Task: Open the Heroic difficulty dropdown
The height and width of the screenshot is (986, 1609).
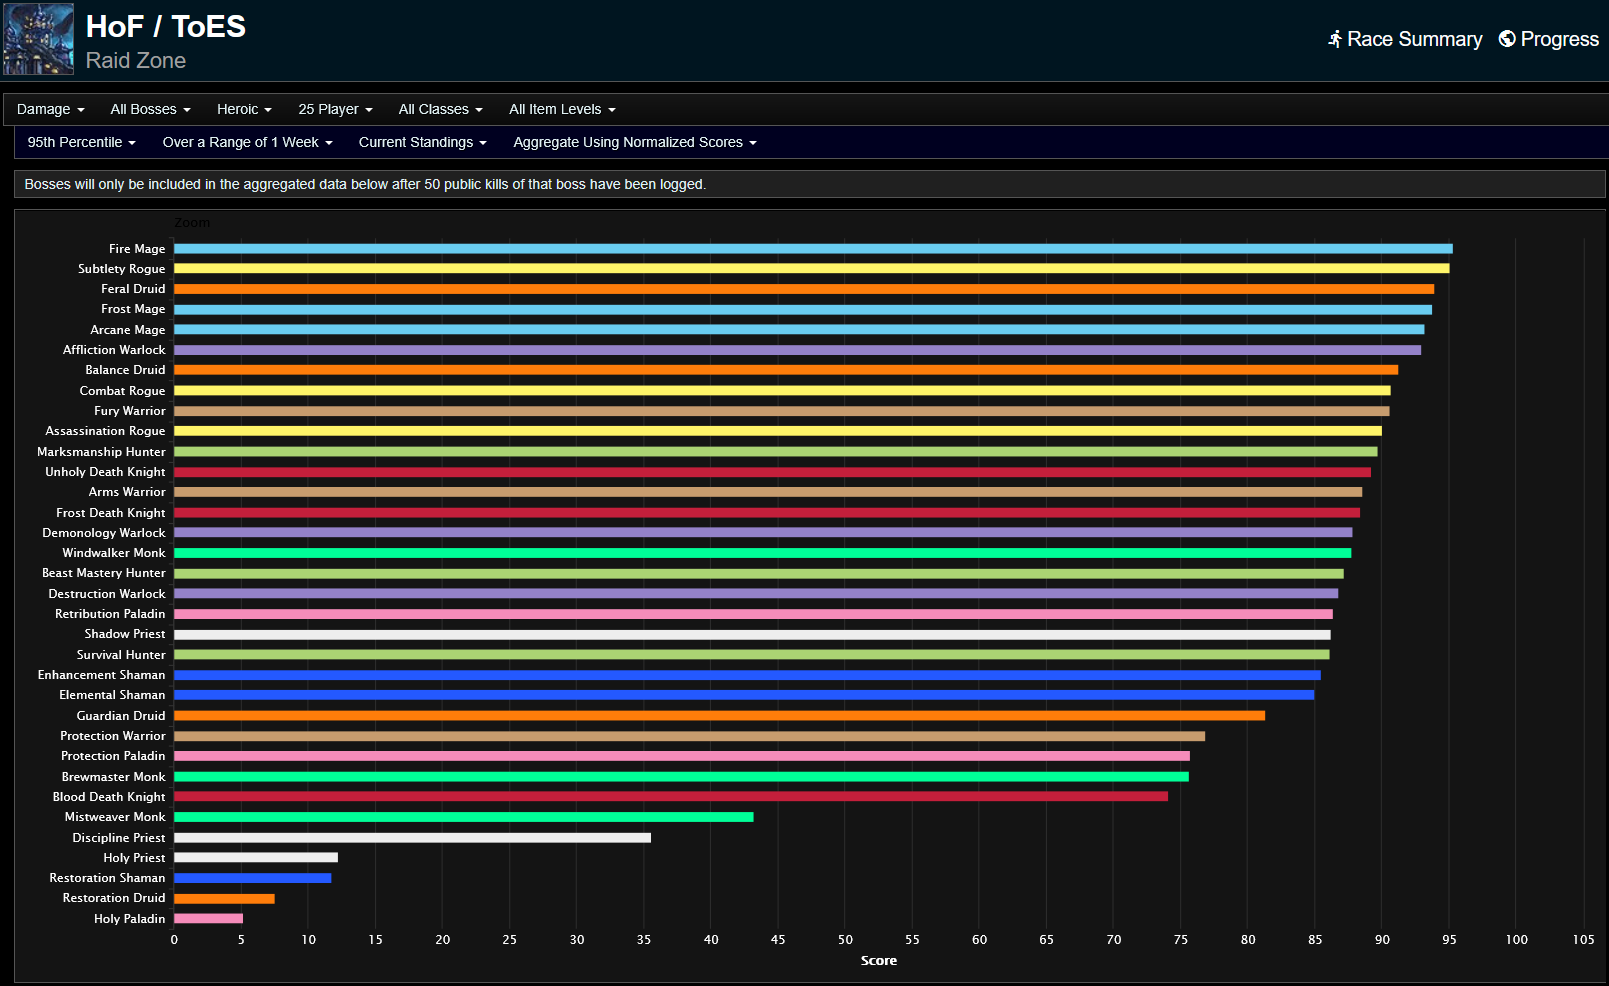Action: tap(244, 109)
